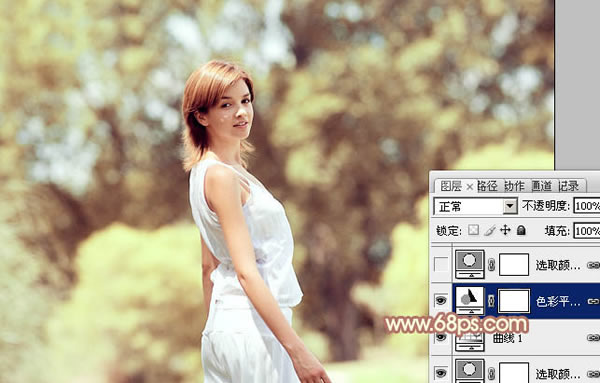600x383 pixels.
Task: Click the lock all padlock icon
Action: (x=521, y=230)
